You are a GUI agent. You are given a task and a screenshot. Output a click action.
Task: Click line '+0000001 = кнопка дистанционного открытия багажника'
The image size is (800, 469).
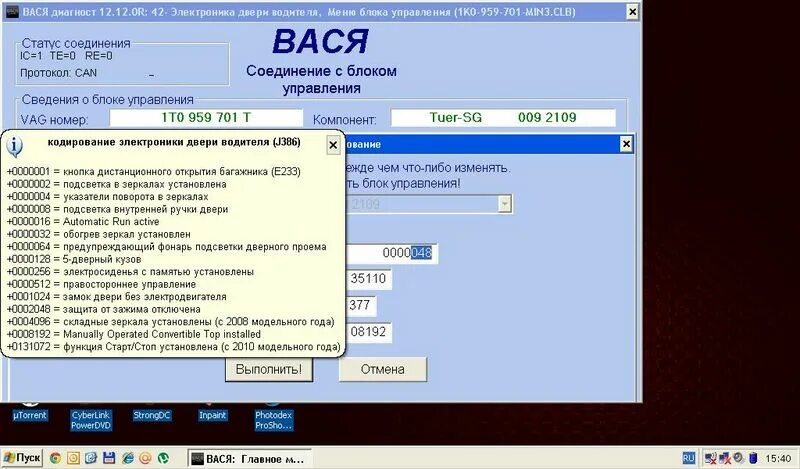154,171
